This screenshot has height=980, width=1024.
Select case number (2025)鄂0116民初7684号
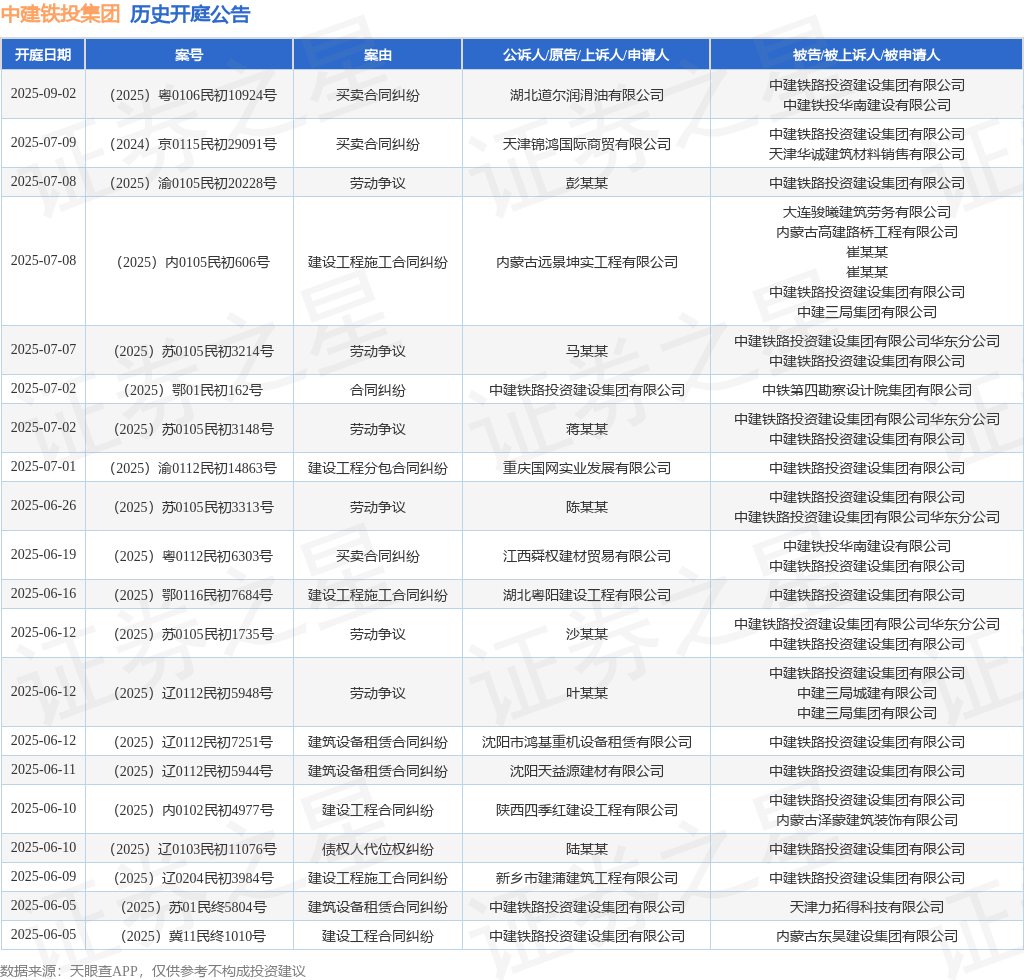(x=193, y=595)
